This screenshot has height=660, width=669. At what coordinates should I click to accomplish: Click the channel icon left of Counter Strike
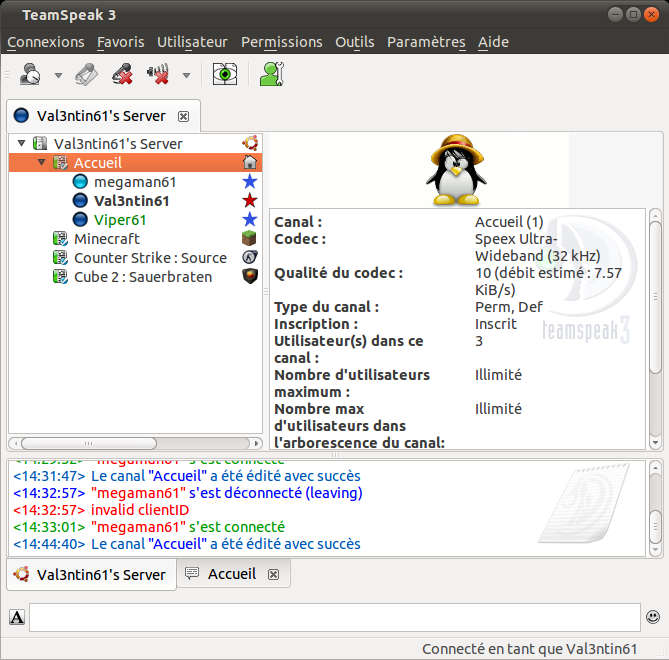click(x=60, y=258)
